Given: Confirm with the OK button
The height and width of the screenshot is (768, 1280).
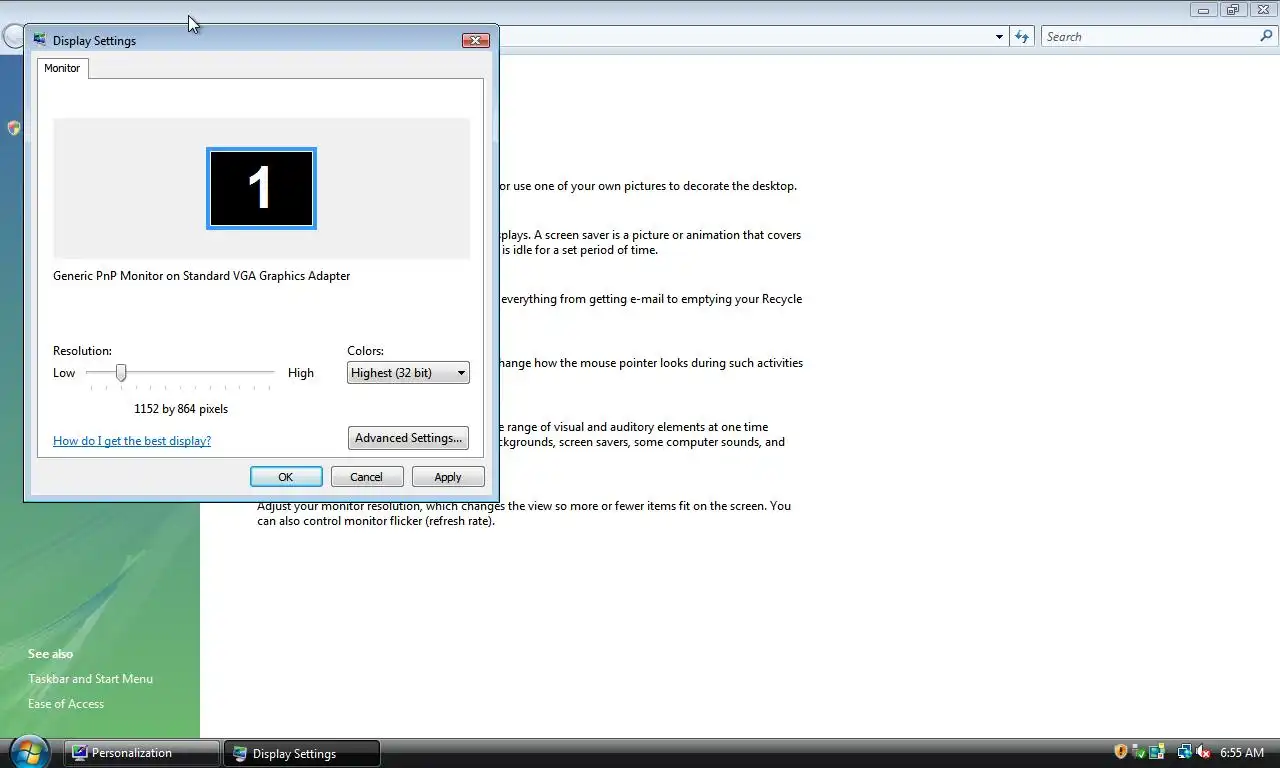Looking at the screenshot, I should pyautogui.click(x=286, y=477).
